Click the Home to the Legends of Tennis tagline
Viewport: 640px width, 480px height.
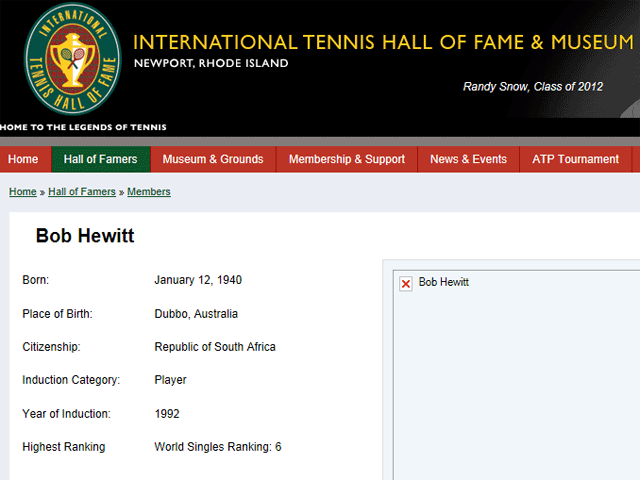tap(83, 127)
